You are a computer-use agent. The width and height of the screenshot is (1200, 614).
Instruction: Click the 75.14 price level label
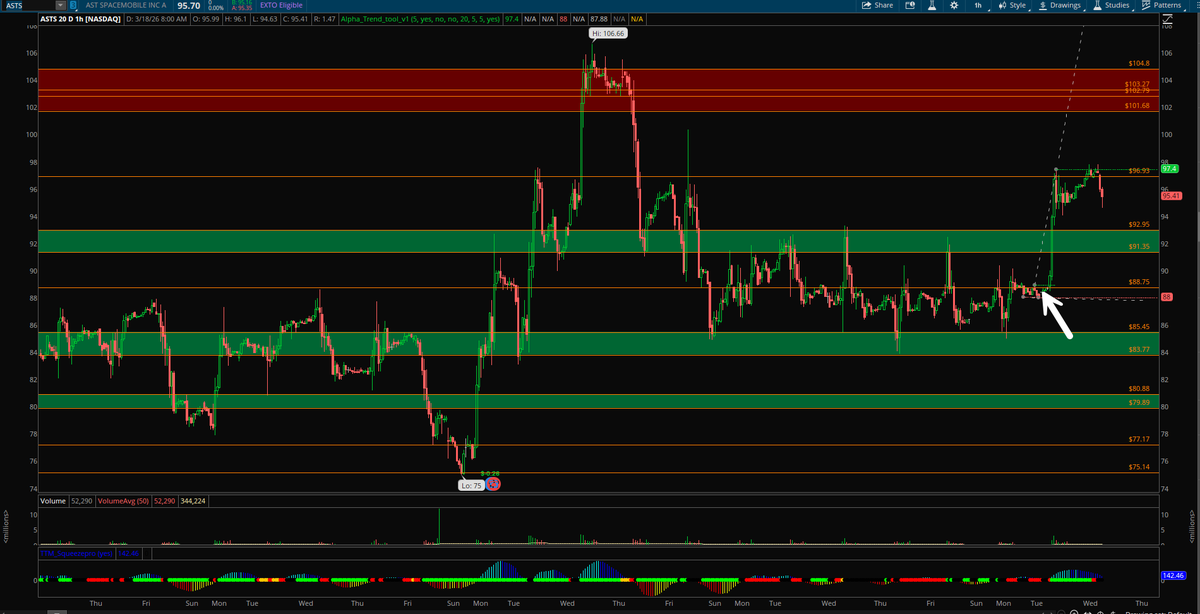pyautogui.click(x=1139, y=466)
